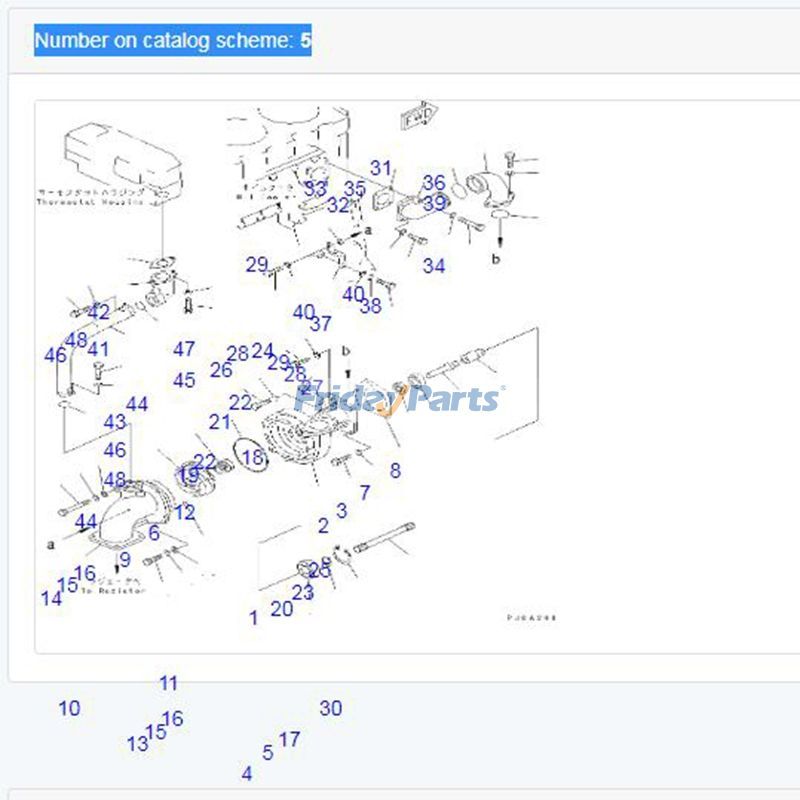Screen dimensions: 800x800
Task: Select part number 7 label
Action: pos(365,492)
